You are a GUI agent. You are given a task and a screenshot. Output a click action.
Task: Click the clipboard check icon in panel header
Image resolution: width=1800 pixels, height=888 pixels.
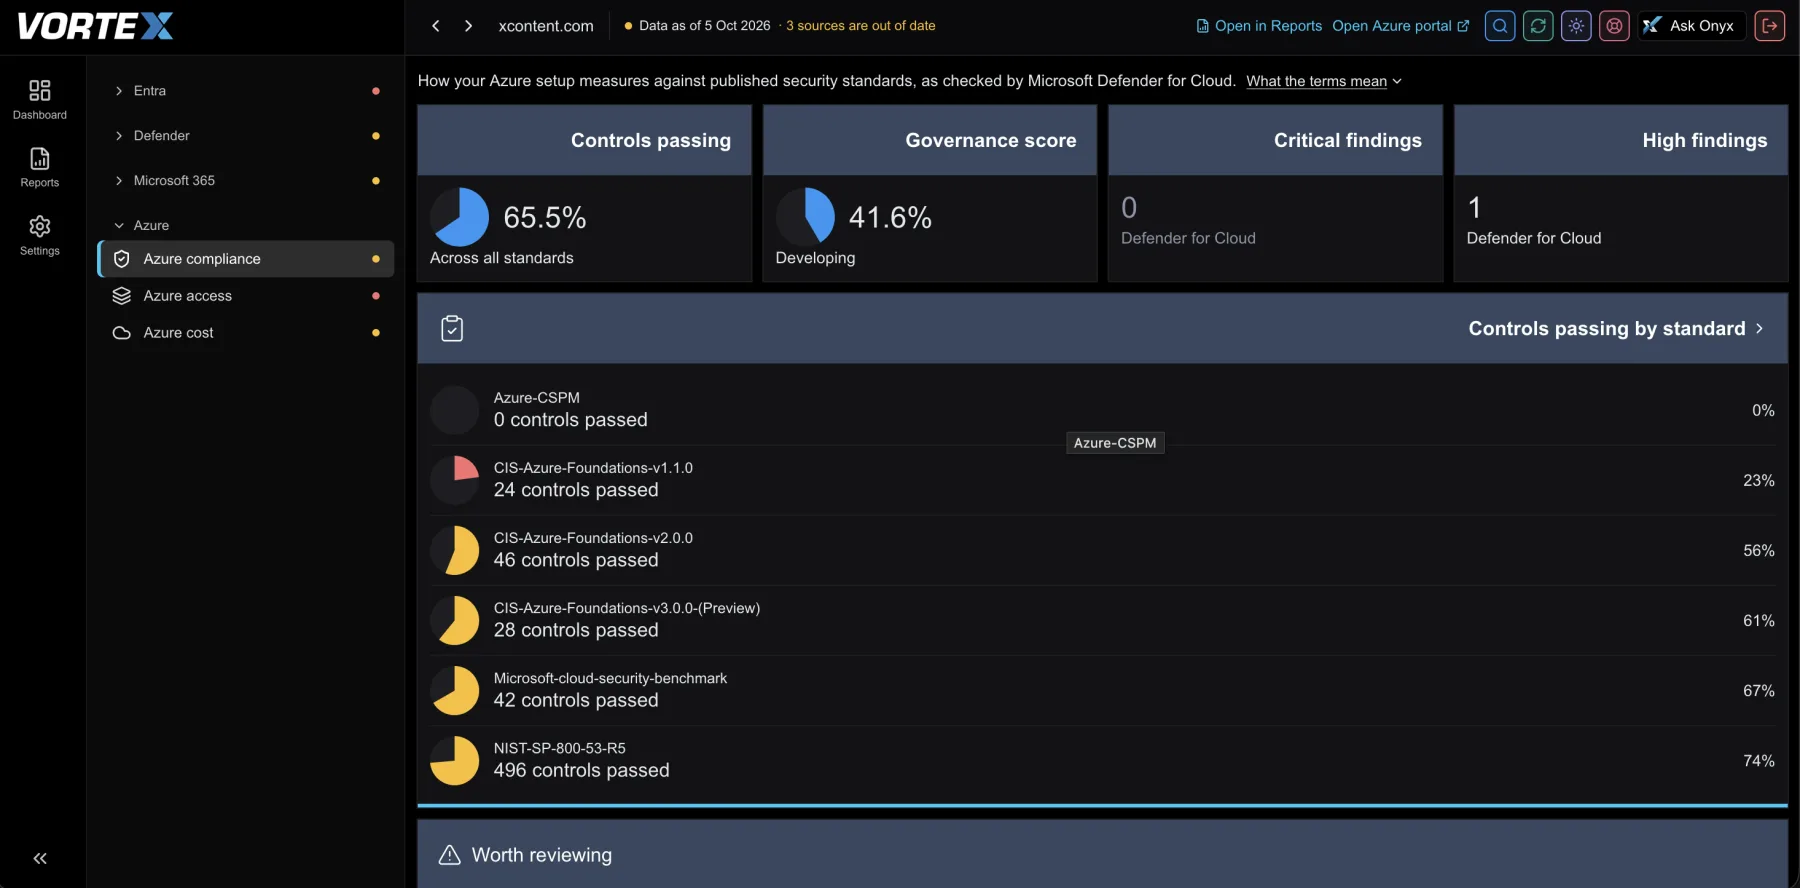pyautogui.click(x=452, y=328)
